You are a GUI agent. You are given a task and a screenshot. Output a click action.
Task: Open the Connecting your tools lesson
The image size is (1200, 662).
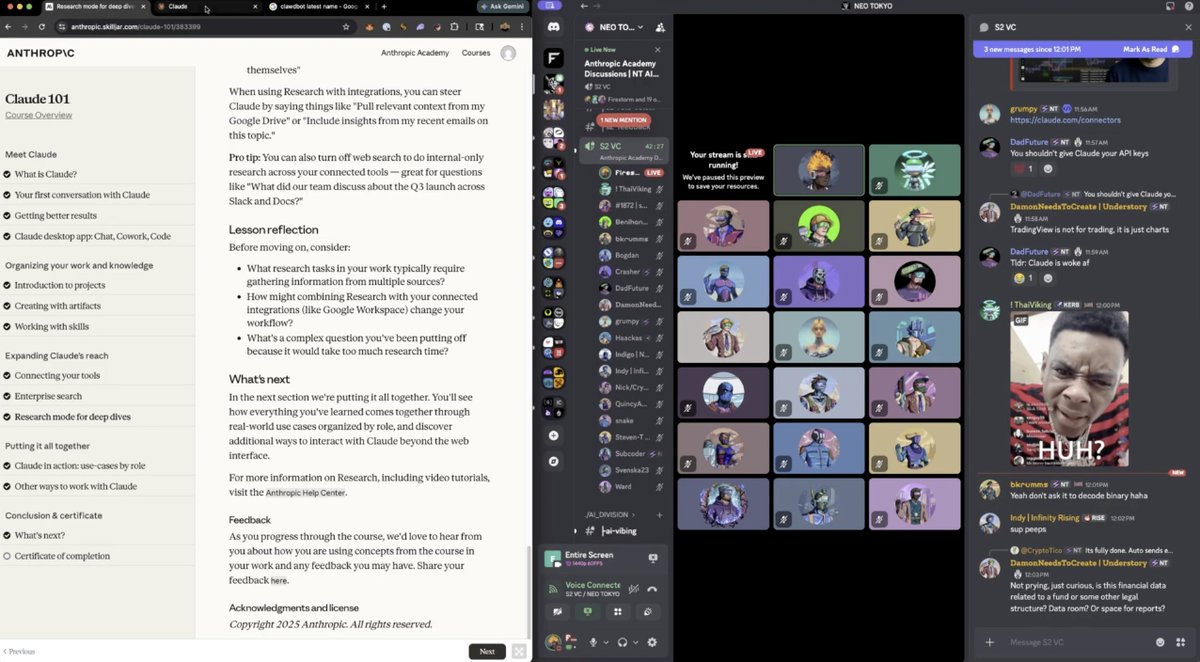click(57, 376)
